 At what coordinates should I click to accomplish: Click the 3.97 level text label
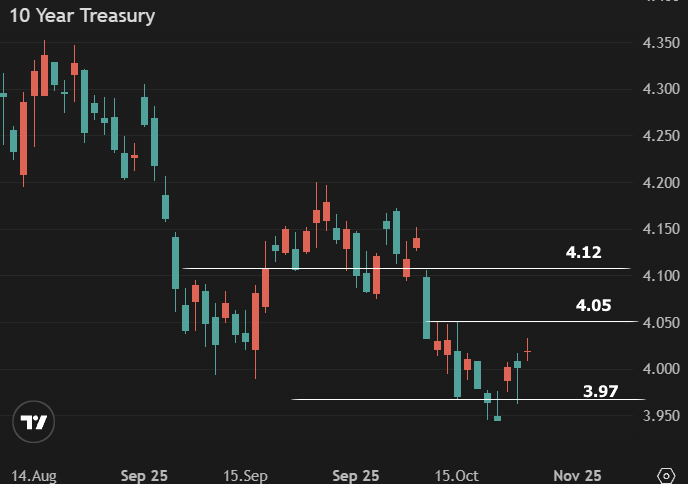click(x=601, y=390)
